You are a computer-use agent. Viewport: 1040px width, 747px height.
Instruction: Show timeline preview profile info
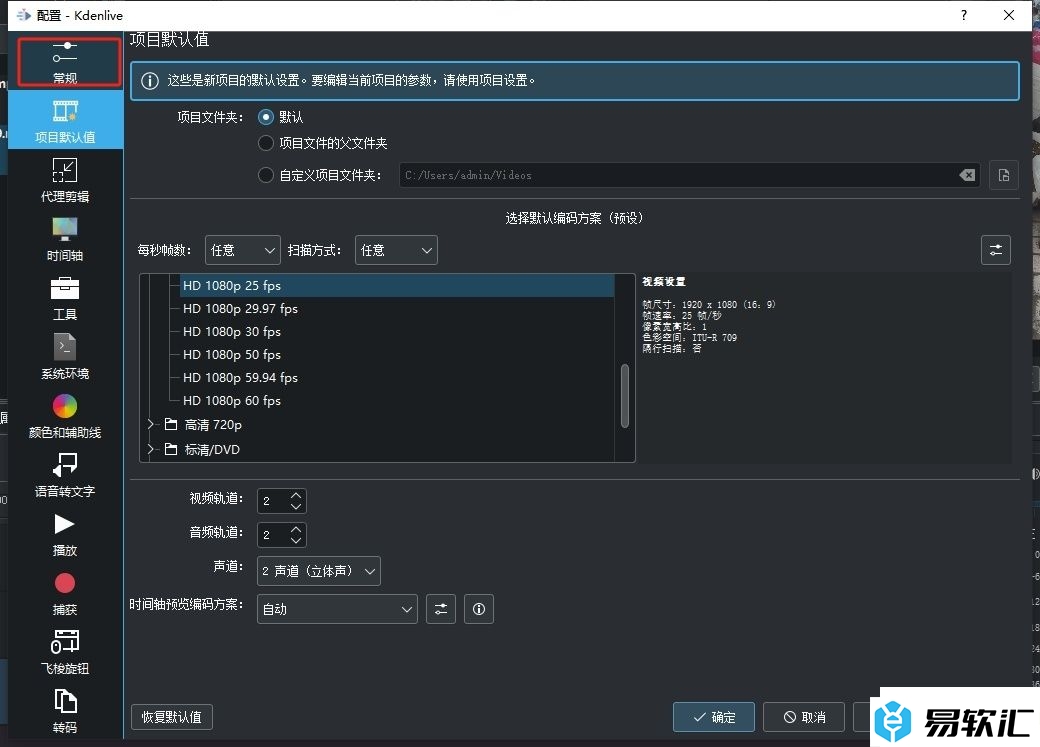coord(479,609)
